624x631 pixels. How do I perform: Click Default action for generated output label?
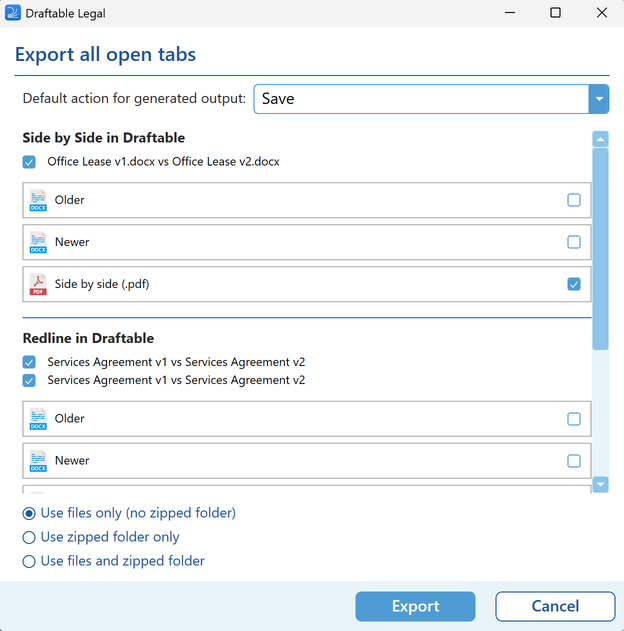point(134,99)
